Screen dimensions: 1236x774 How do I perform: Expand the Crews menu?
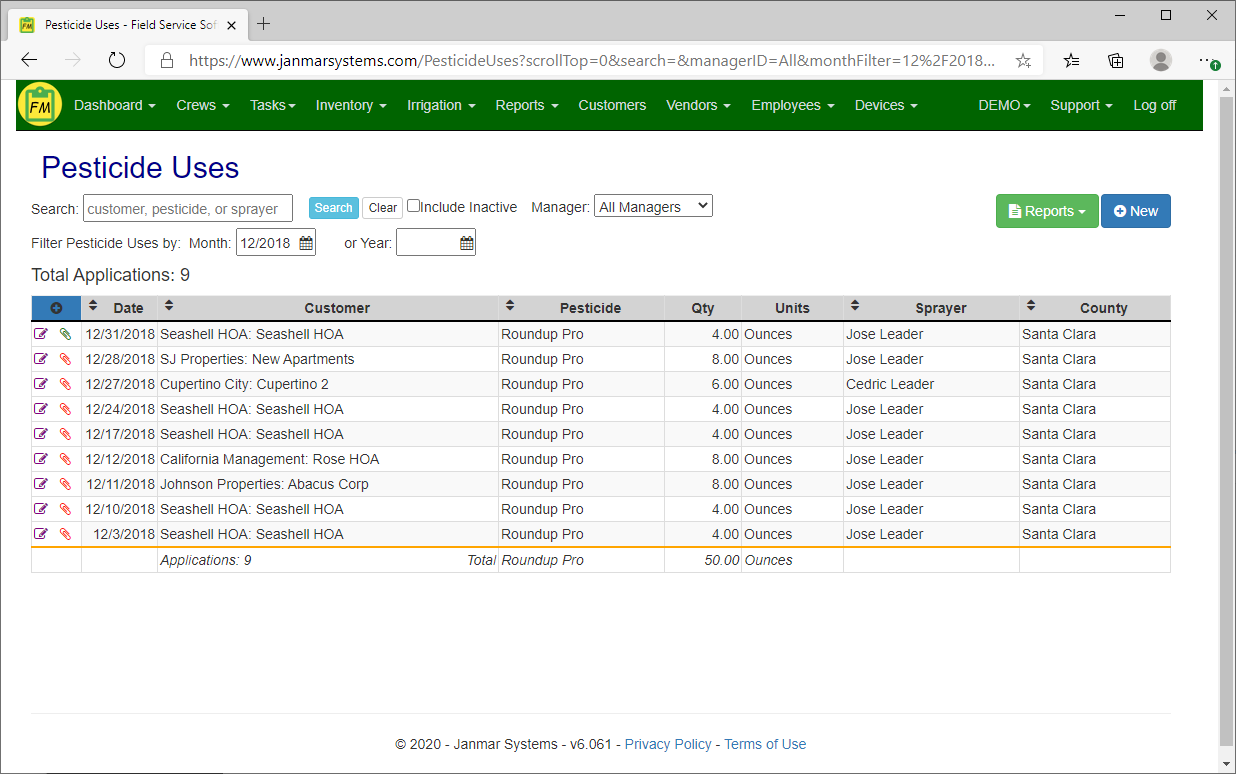click(x=203, y=105)
